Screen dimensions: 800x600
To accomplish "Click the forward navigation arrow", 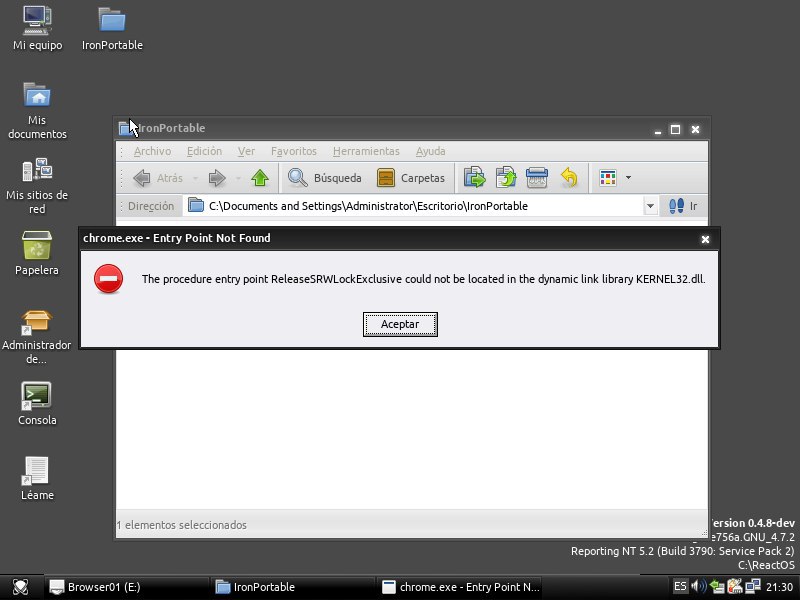I will coord(217,178).
